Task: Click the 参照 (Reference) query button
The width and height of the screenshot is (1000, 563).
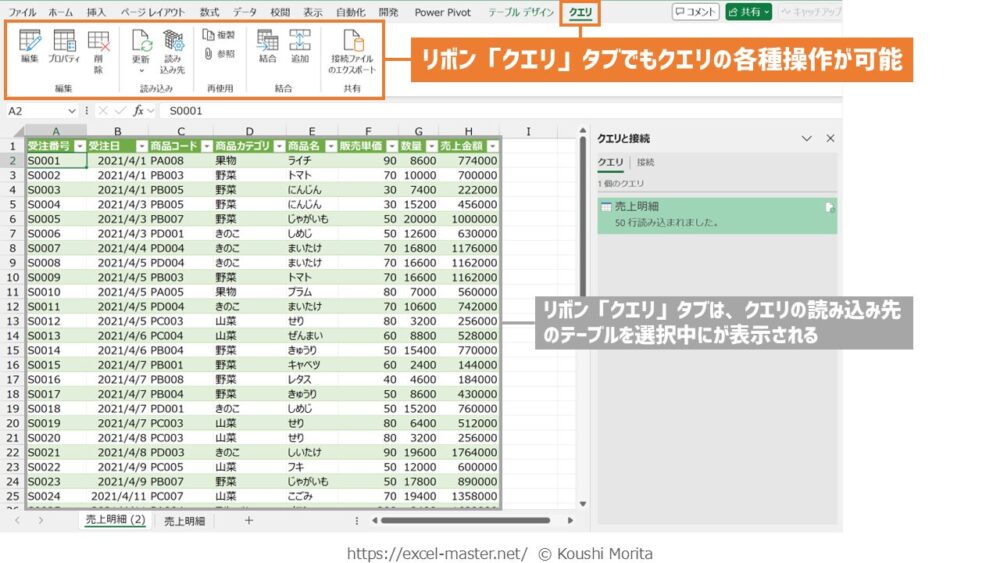Action: click(218, 54)
